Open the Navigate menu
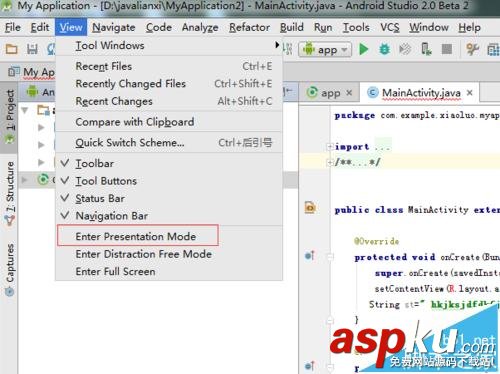Screen dimensions: 500x374 (114, 27)
